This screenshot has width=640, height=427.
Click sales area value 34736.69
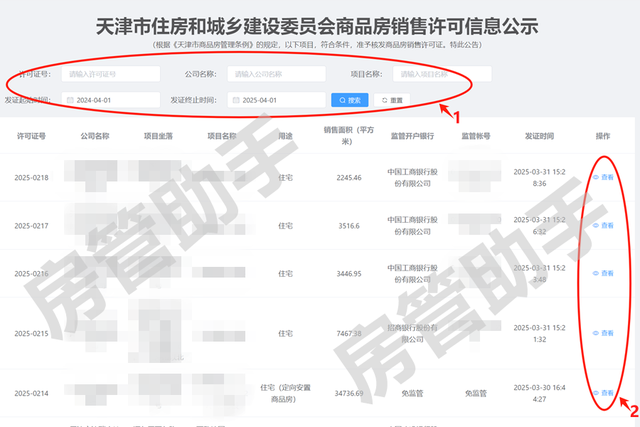point(349,393)
